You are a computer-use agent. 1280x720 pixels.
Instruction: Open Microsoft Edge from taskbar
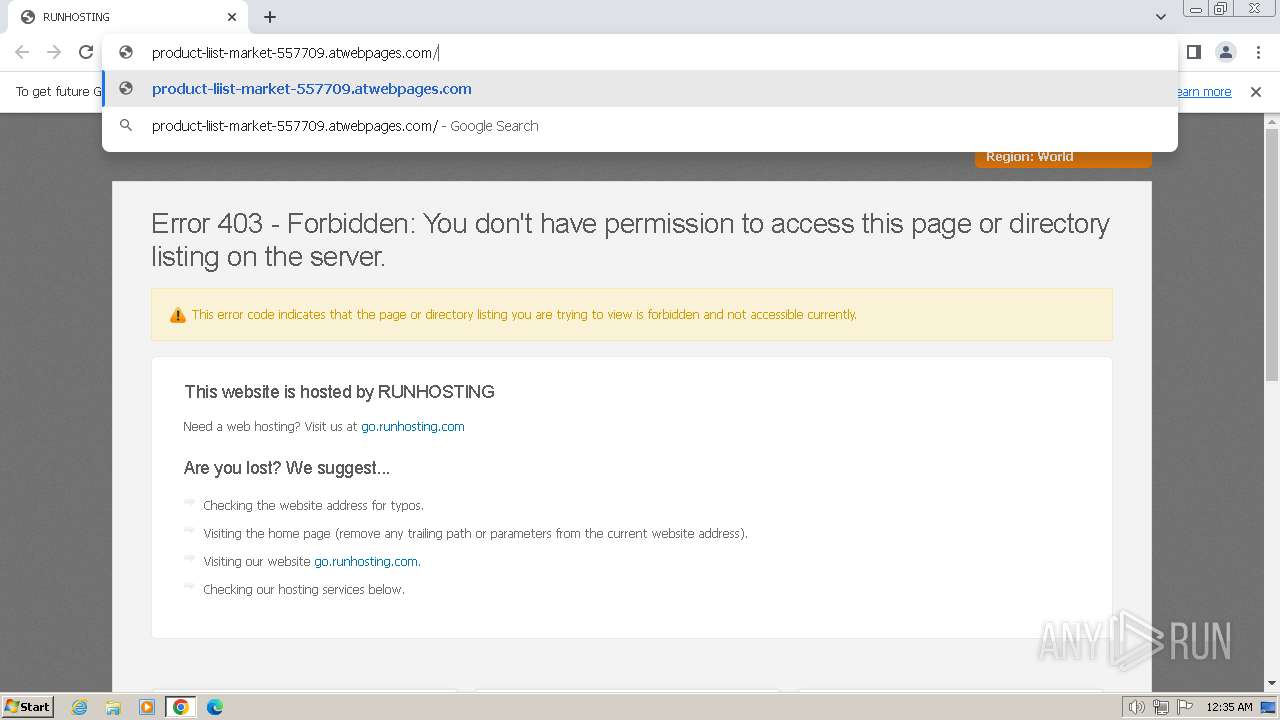pyautogui.click(x=215, y=707)
